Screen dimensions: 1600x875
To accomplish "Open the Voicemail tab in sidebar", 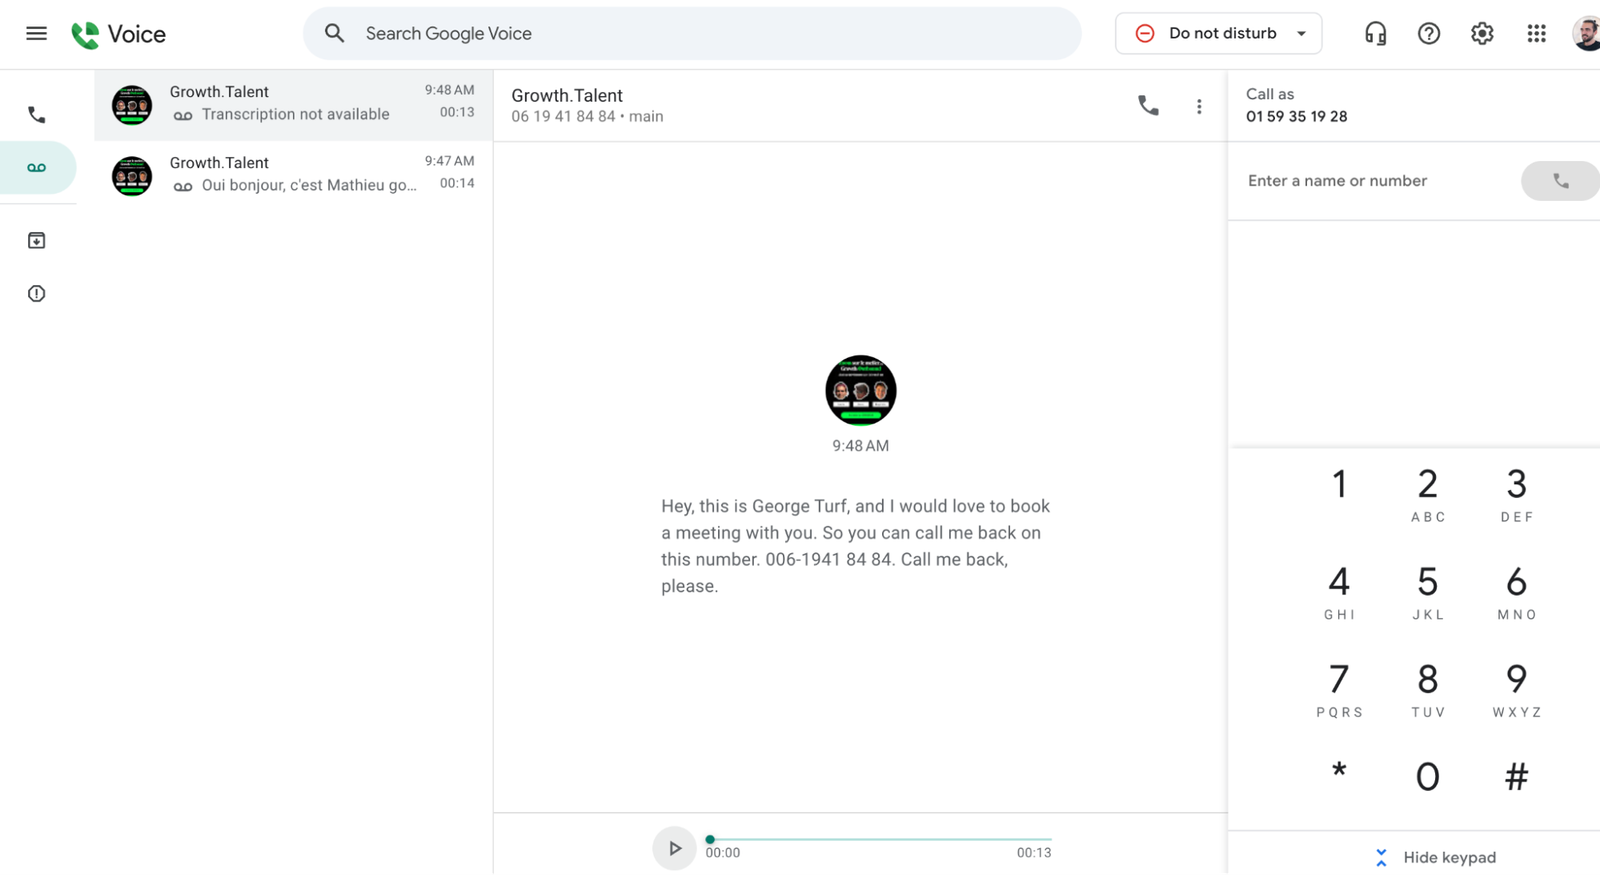I will click(x=37, y=167).
